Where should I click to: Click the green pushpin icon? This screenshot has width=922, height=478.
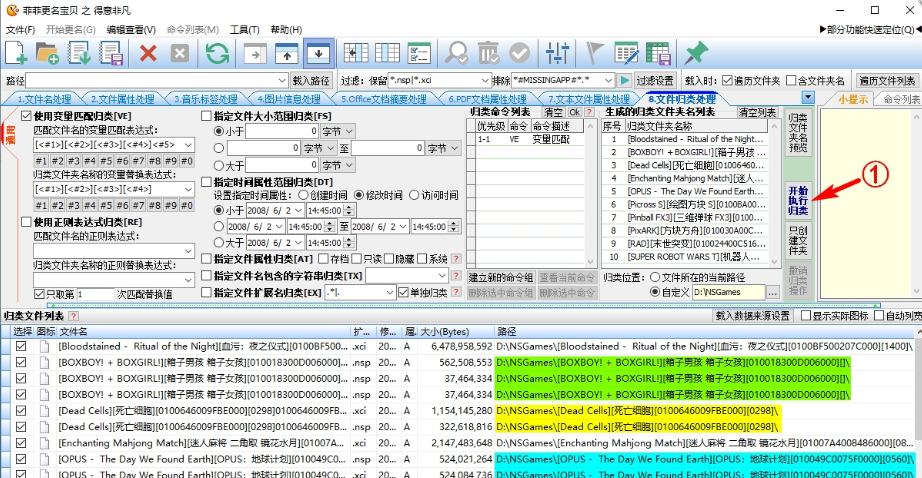(x=696, y=54)
